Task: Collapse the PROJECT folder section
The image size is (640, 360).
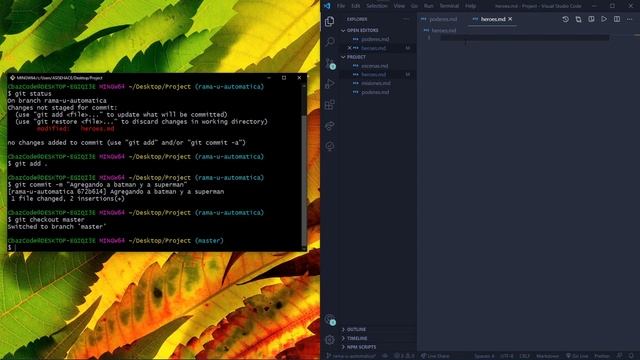Action: 378,57
